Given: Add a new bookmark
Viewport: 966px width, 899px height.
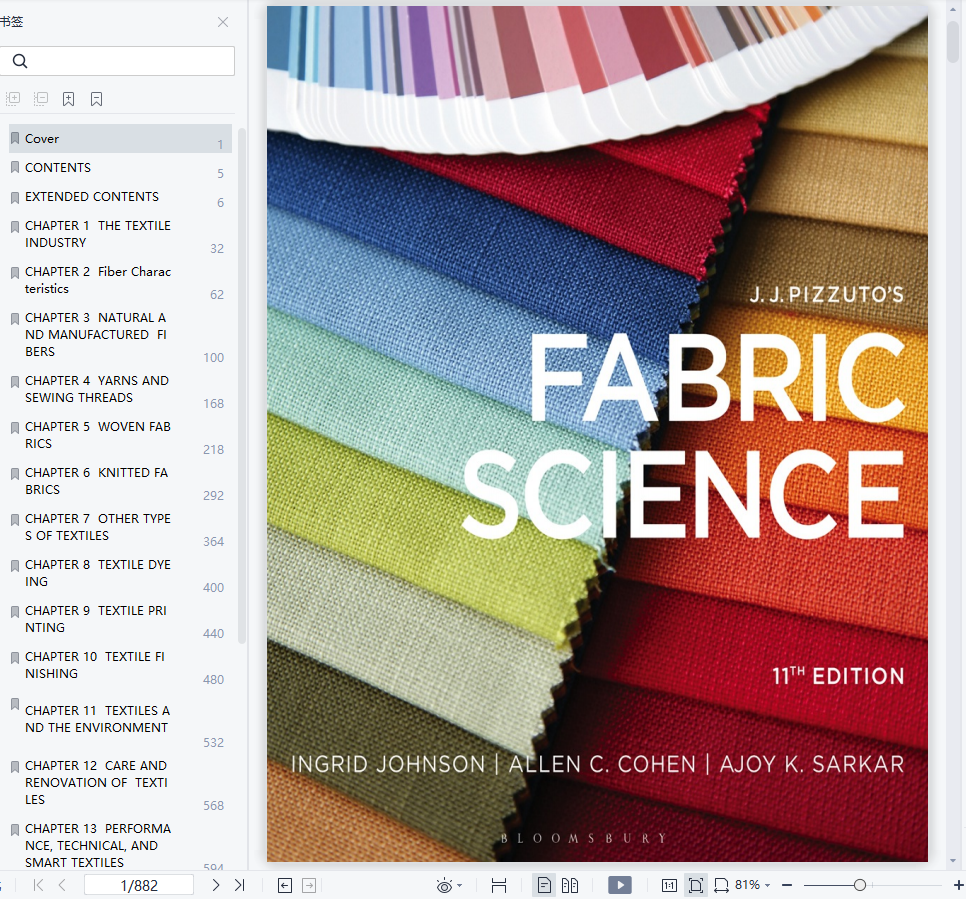Looking at the screenshot, I should [68, 99].
